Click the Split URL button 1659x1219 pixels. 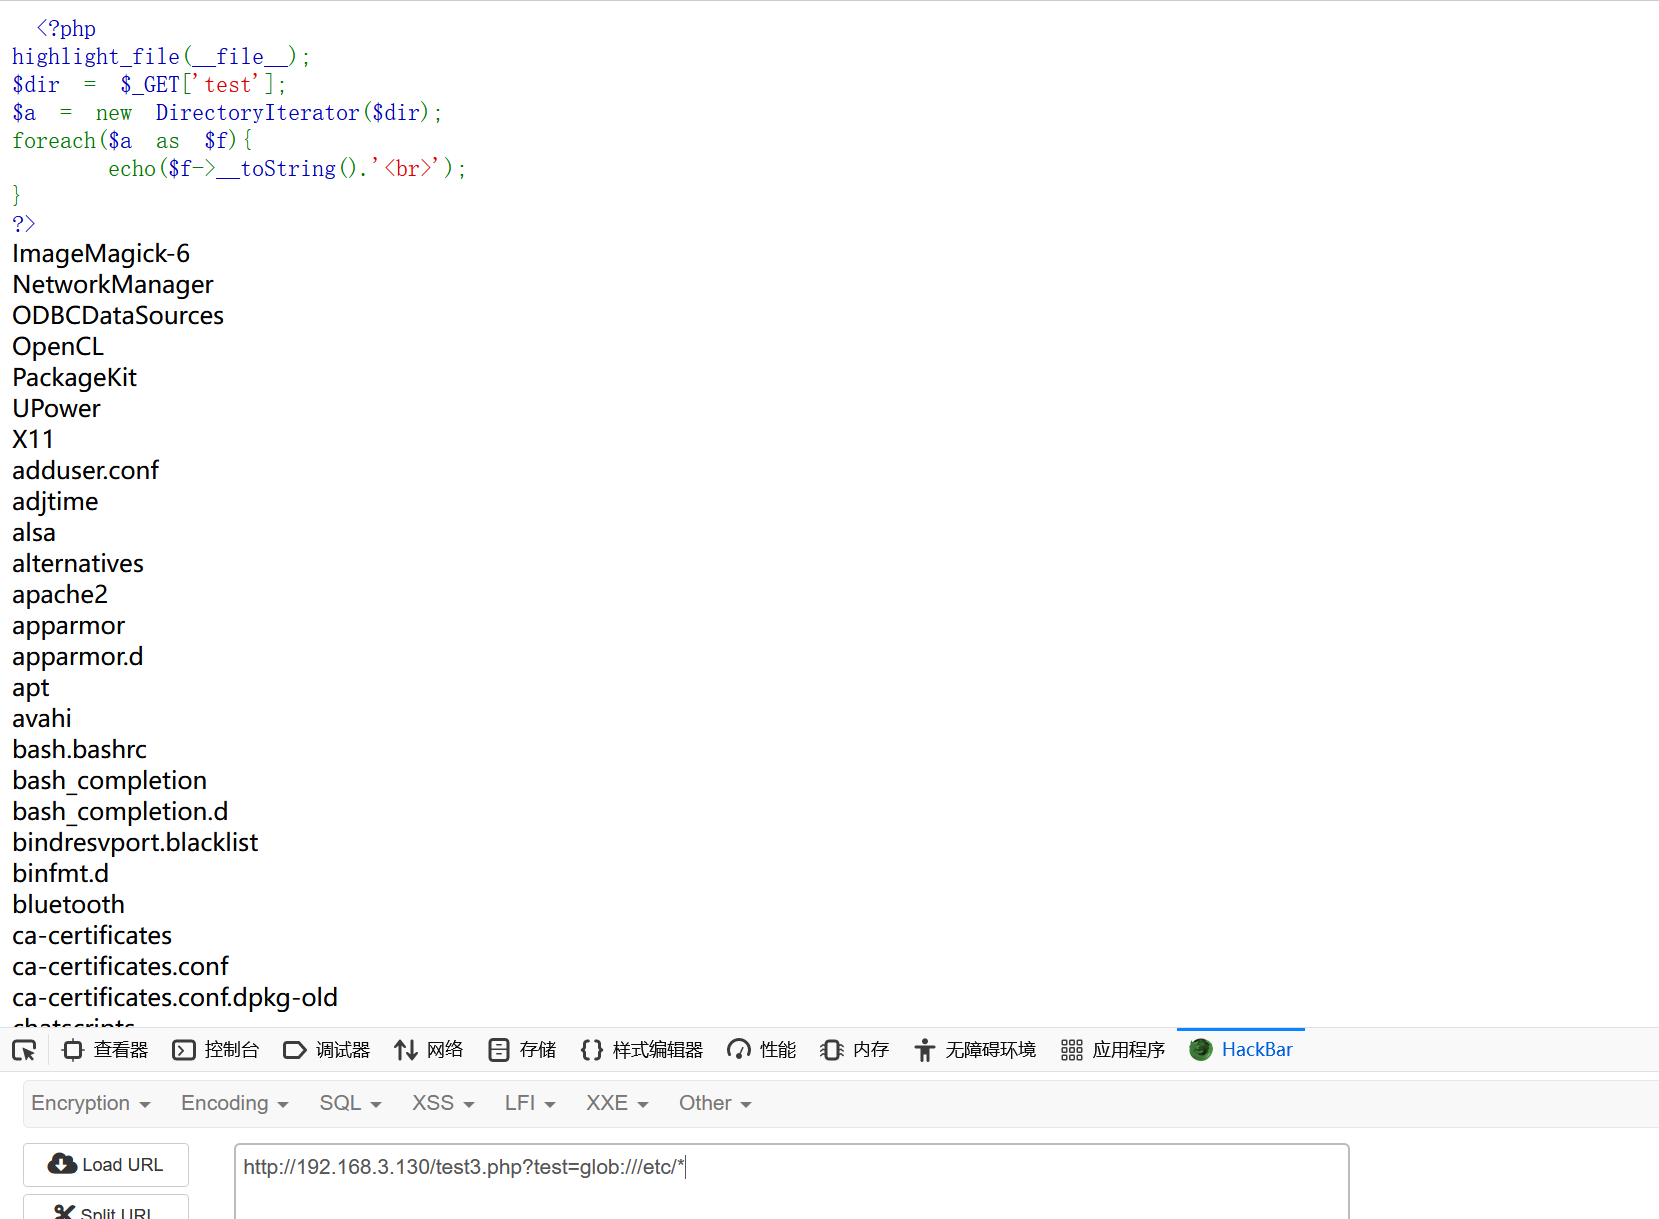coord(106,1208)
